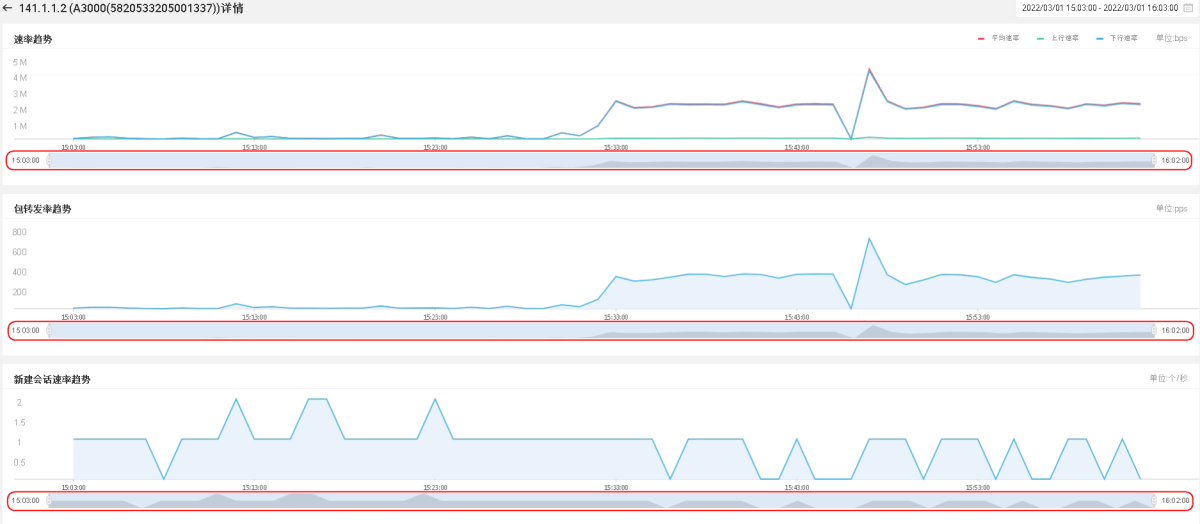The image size is (1200, 524).
Task: Click left zoom handle of 包转发率趋势 slider
Action: pyautogui.click(x=49, y=330)
